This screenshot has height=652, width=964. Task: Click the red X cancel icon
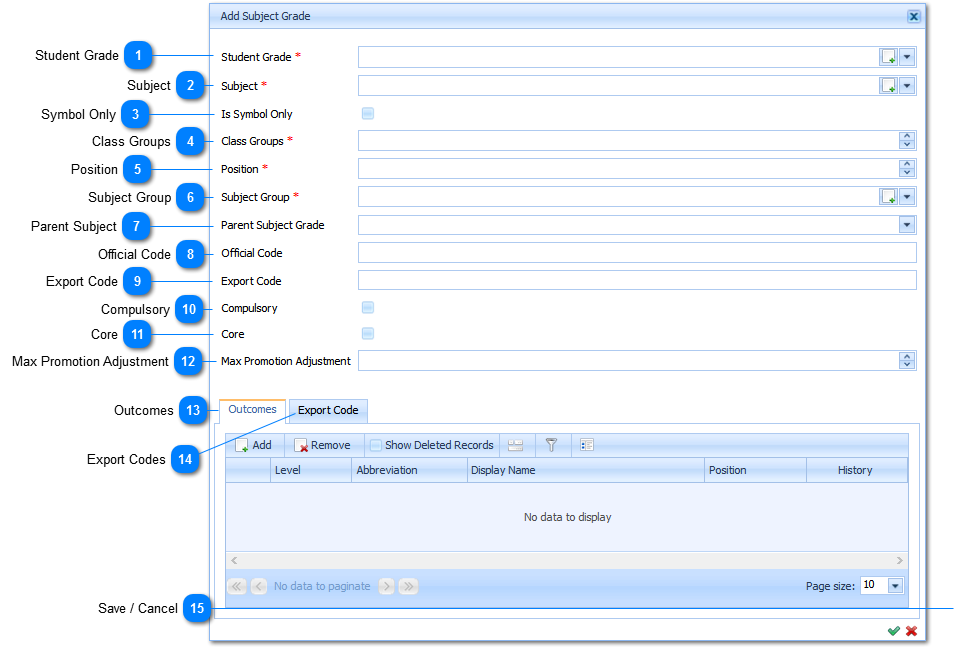pyautogui.click(x=911, y=631)
